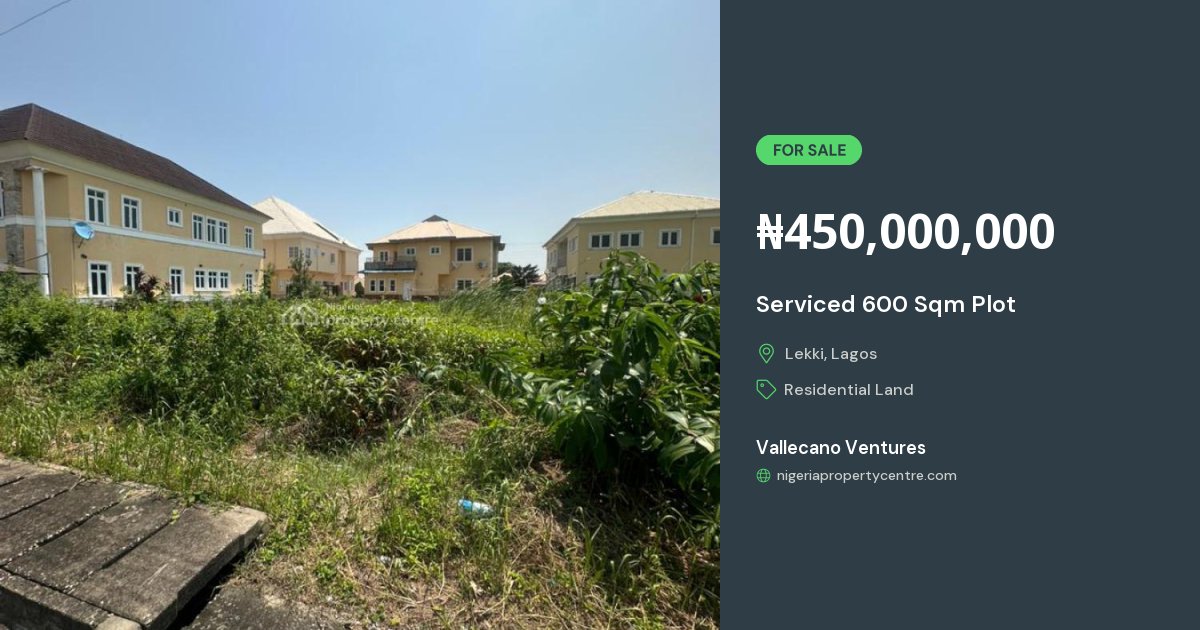This screenshot has width=1200, height=630.
Task: Click the globe icon beside website
Action: (x=763, y=476)
